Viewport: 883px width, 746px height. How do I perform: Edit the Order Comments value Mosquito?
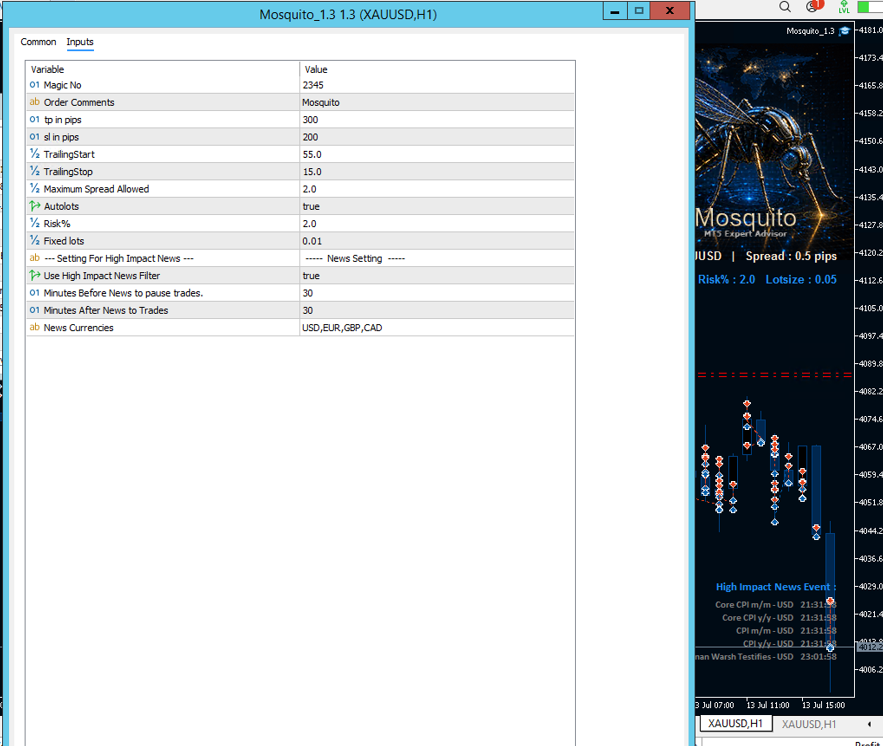click(x=437, y=102)
